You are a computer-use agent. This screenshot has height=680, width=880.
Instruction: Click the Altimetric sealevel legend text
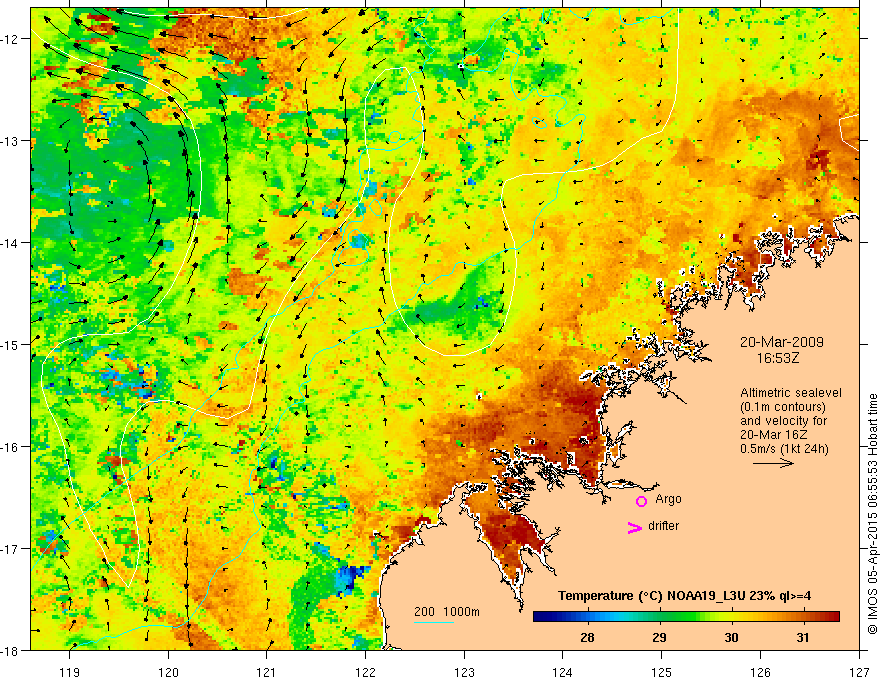click(791, 393)
